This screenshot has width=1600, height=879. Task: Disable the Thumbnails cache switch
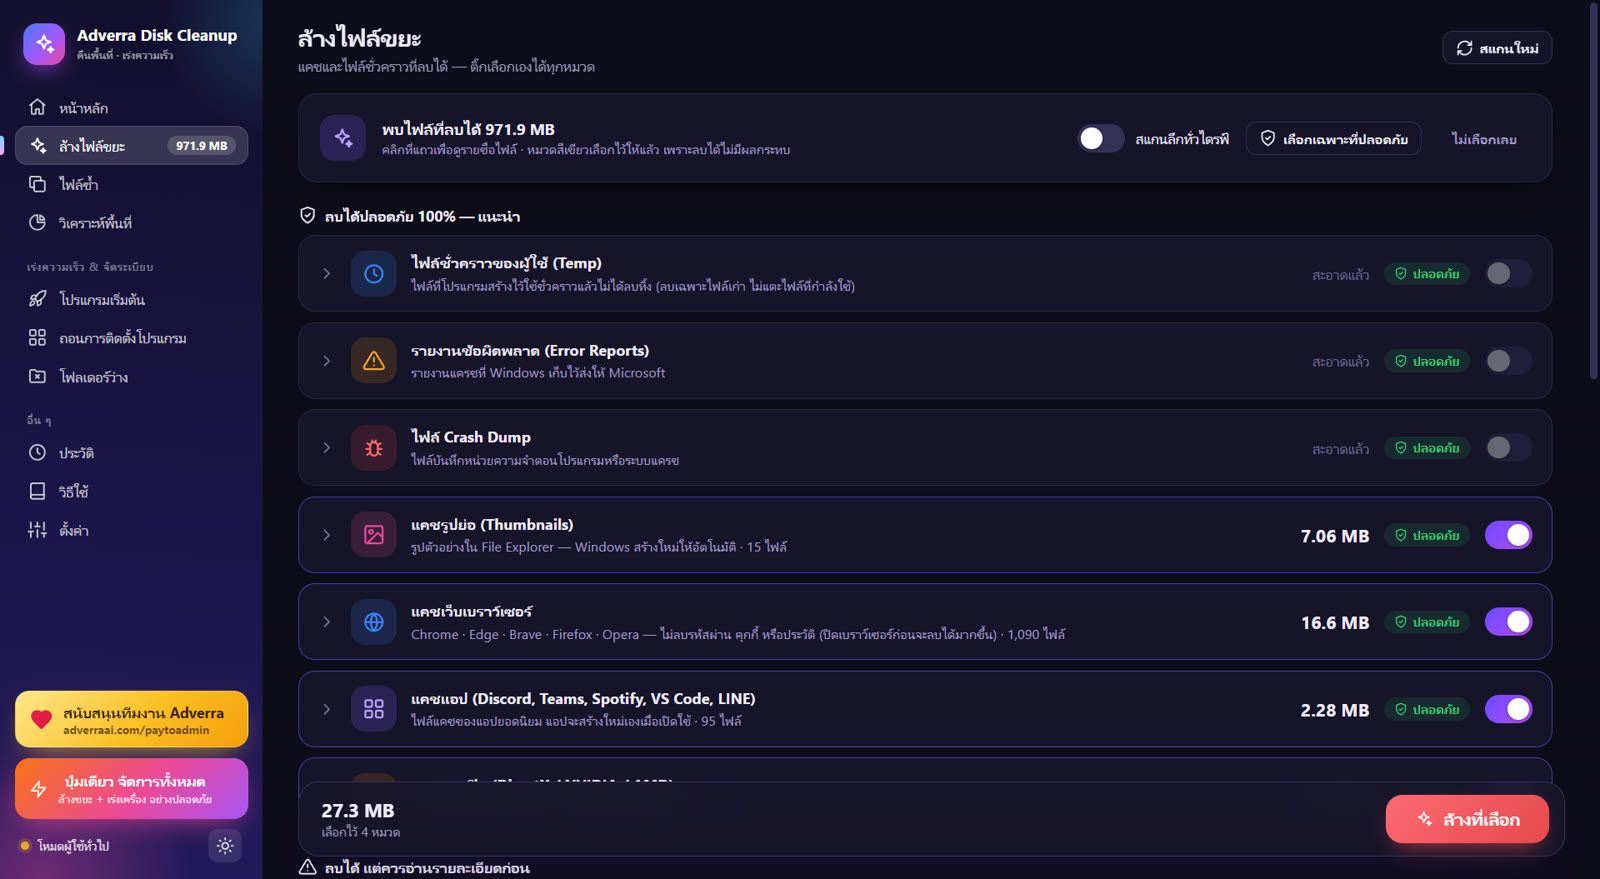1508,535
